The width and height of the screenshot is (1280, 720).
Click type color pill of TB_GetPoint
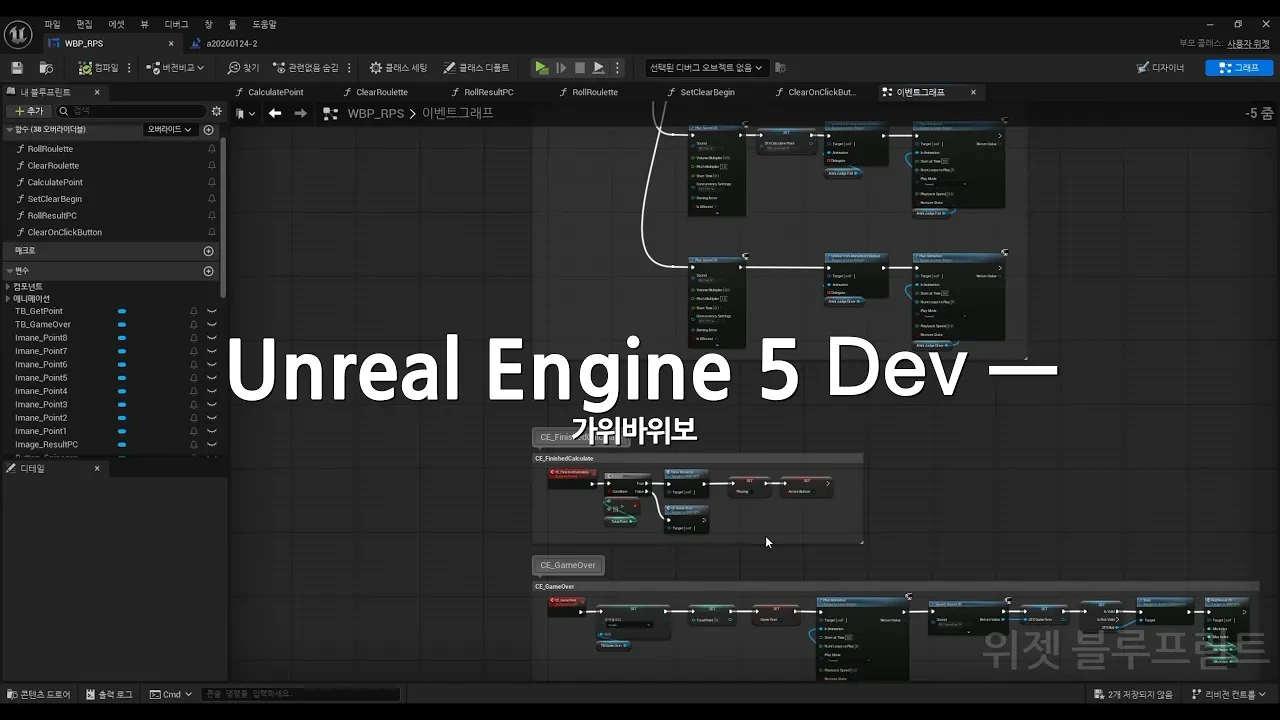(122, 311)
